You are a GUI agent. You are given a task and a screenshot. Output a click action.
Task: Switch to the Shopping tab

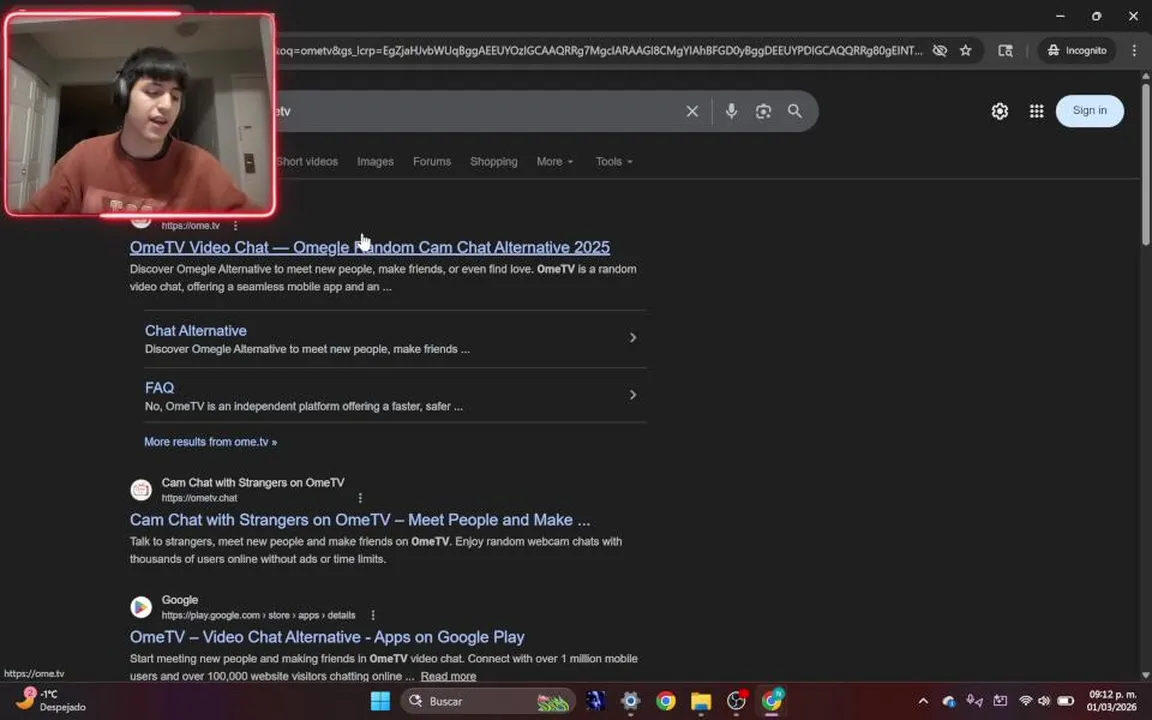click(494, 162)
